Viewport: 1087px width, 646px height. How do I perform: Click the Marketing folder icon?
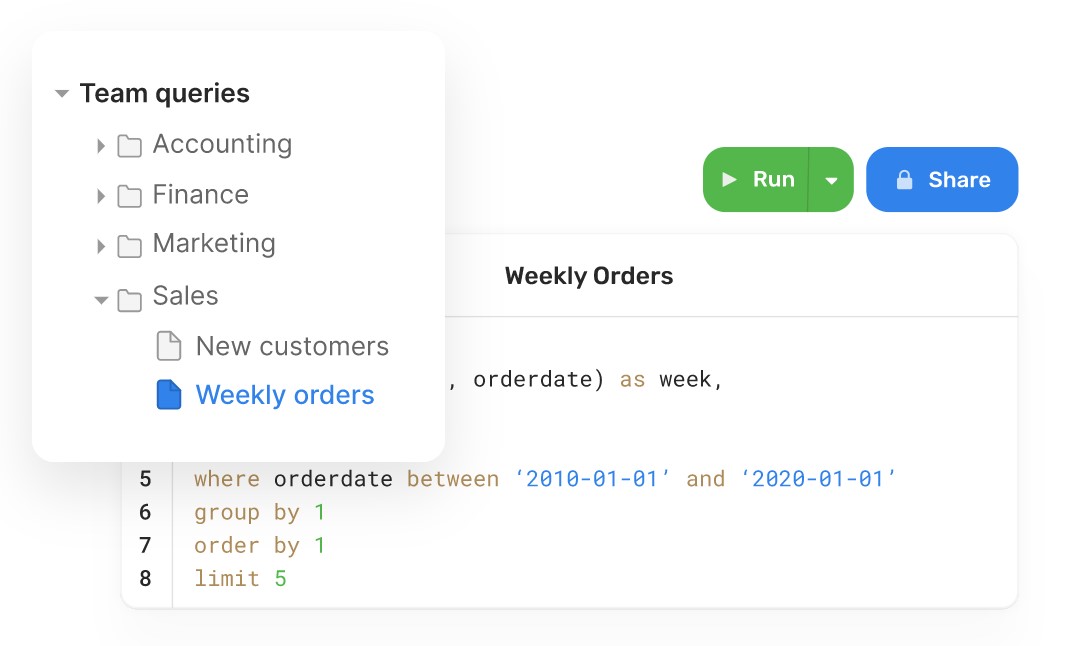pos(129,246)
